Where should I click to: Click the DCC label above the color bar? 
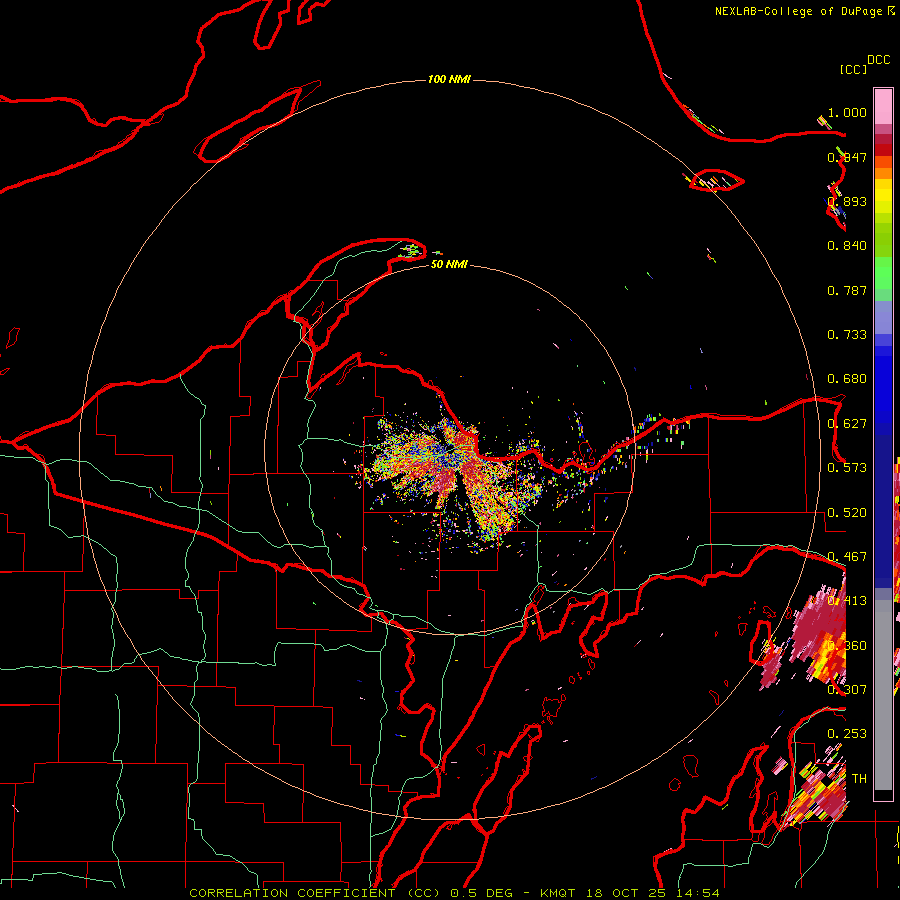pos(878,60)
